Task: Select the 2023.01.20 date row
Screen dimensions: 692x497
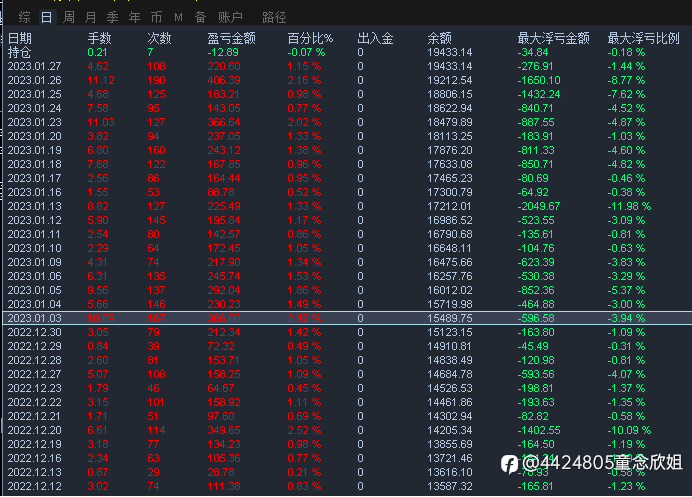Action: pyautogui.click(x=347, y=136)
